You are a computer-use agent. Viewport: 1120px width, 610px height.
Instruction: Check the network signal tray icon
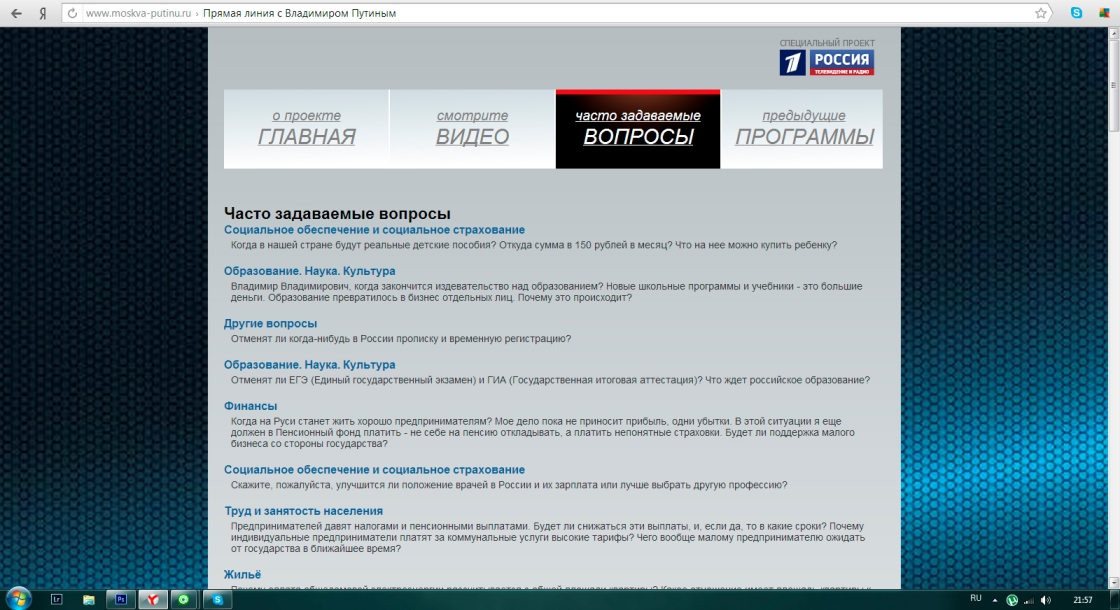point(1029,600)
